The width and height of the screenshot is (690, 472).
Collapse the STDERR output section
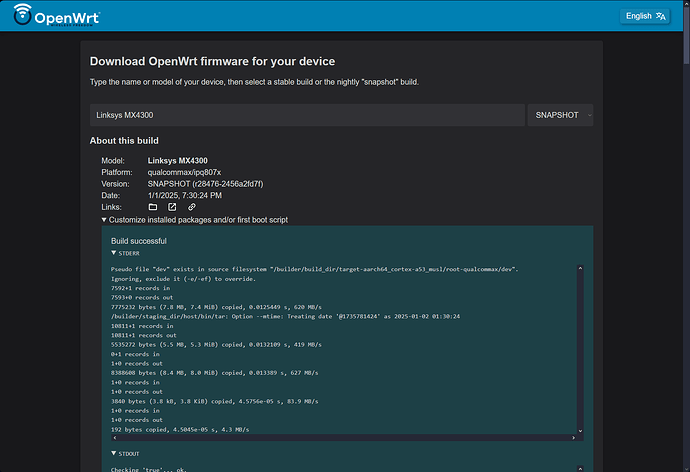click(125, 253)
